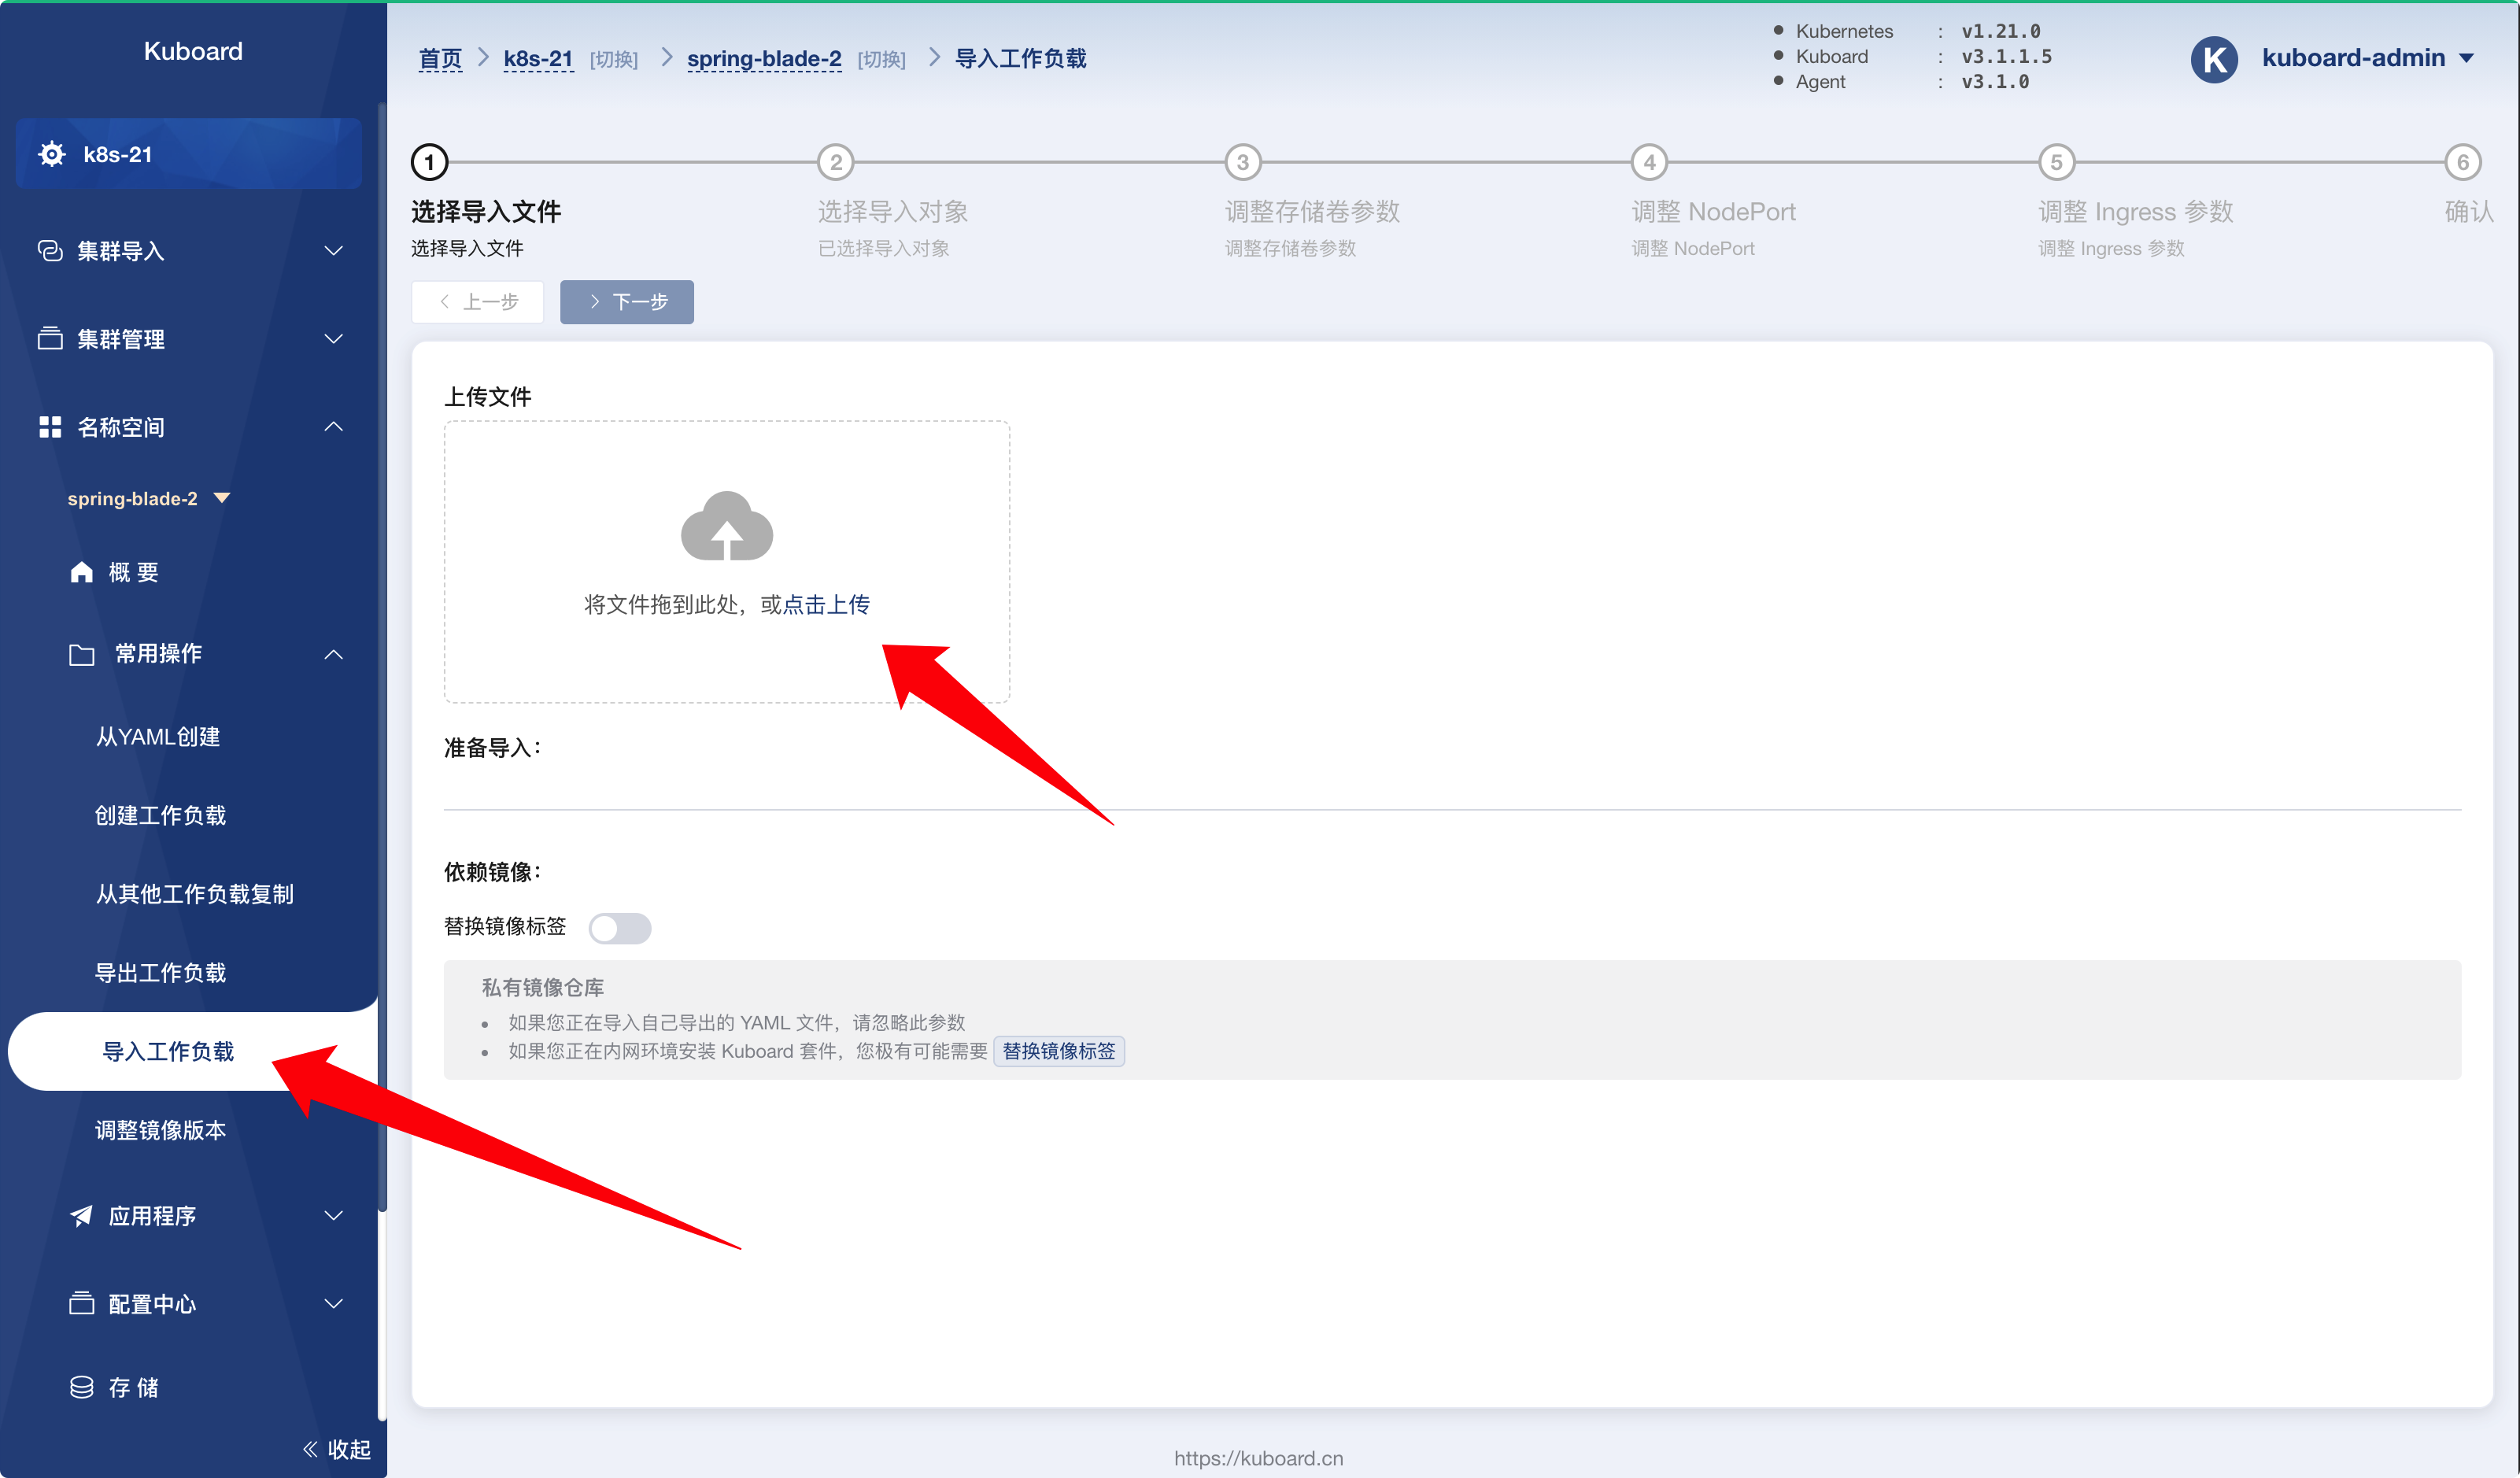Click step 2 circle 选择导入对象

point(836,162)
